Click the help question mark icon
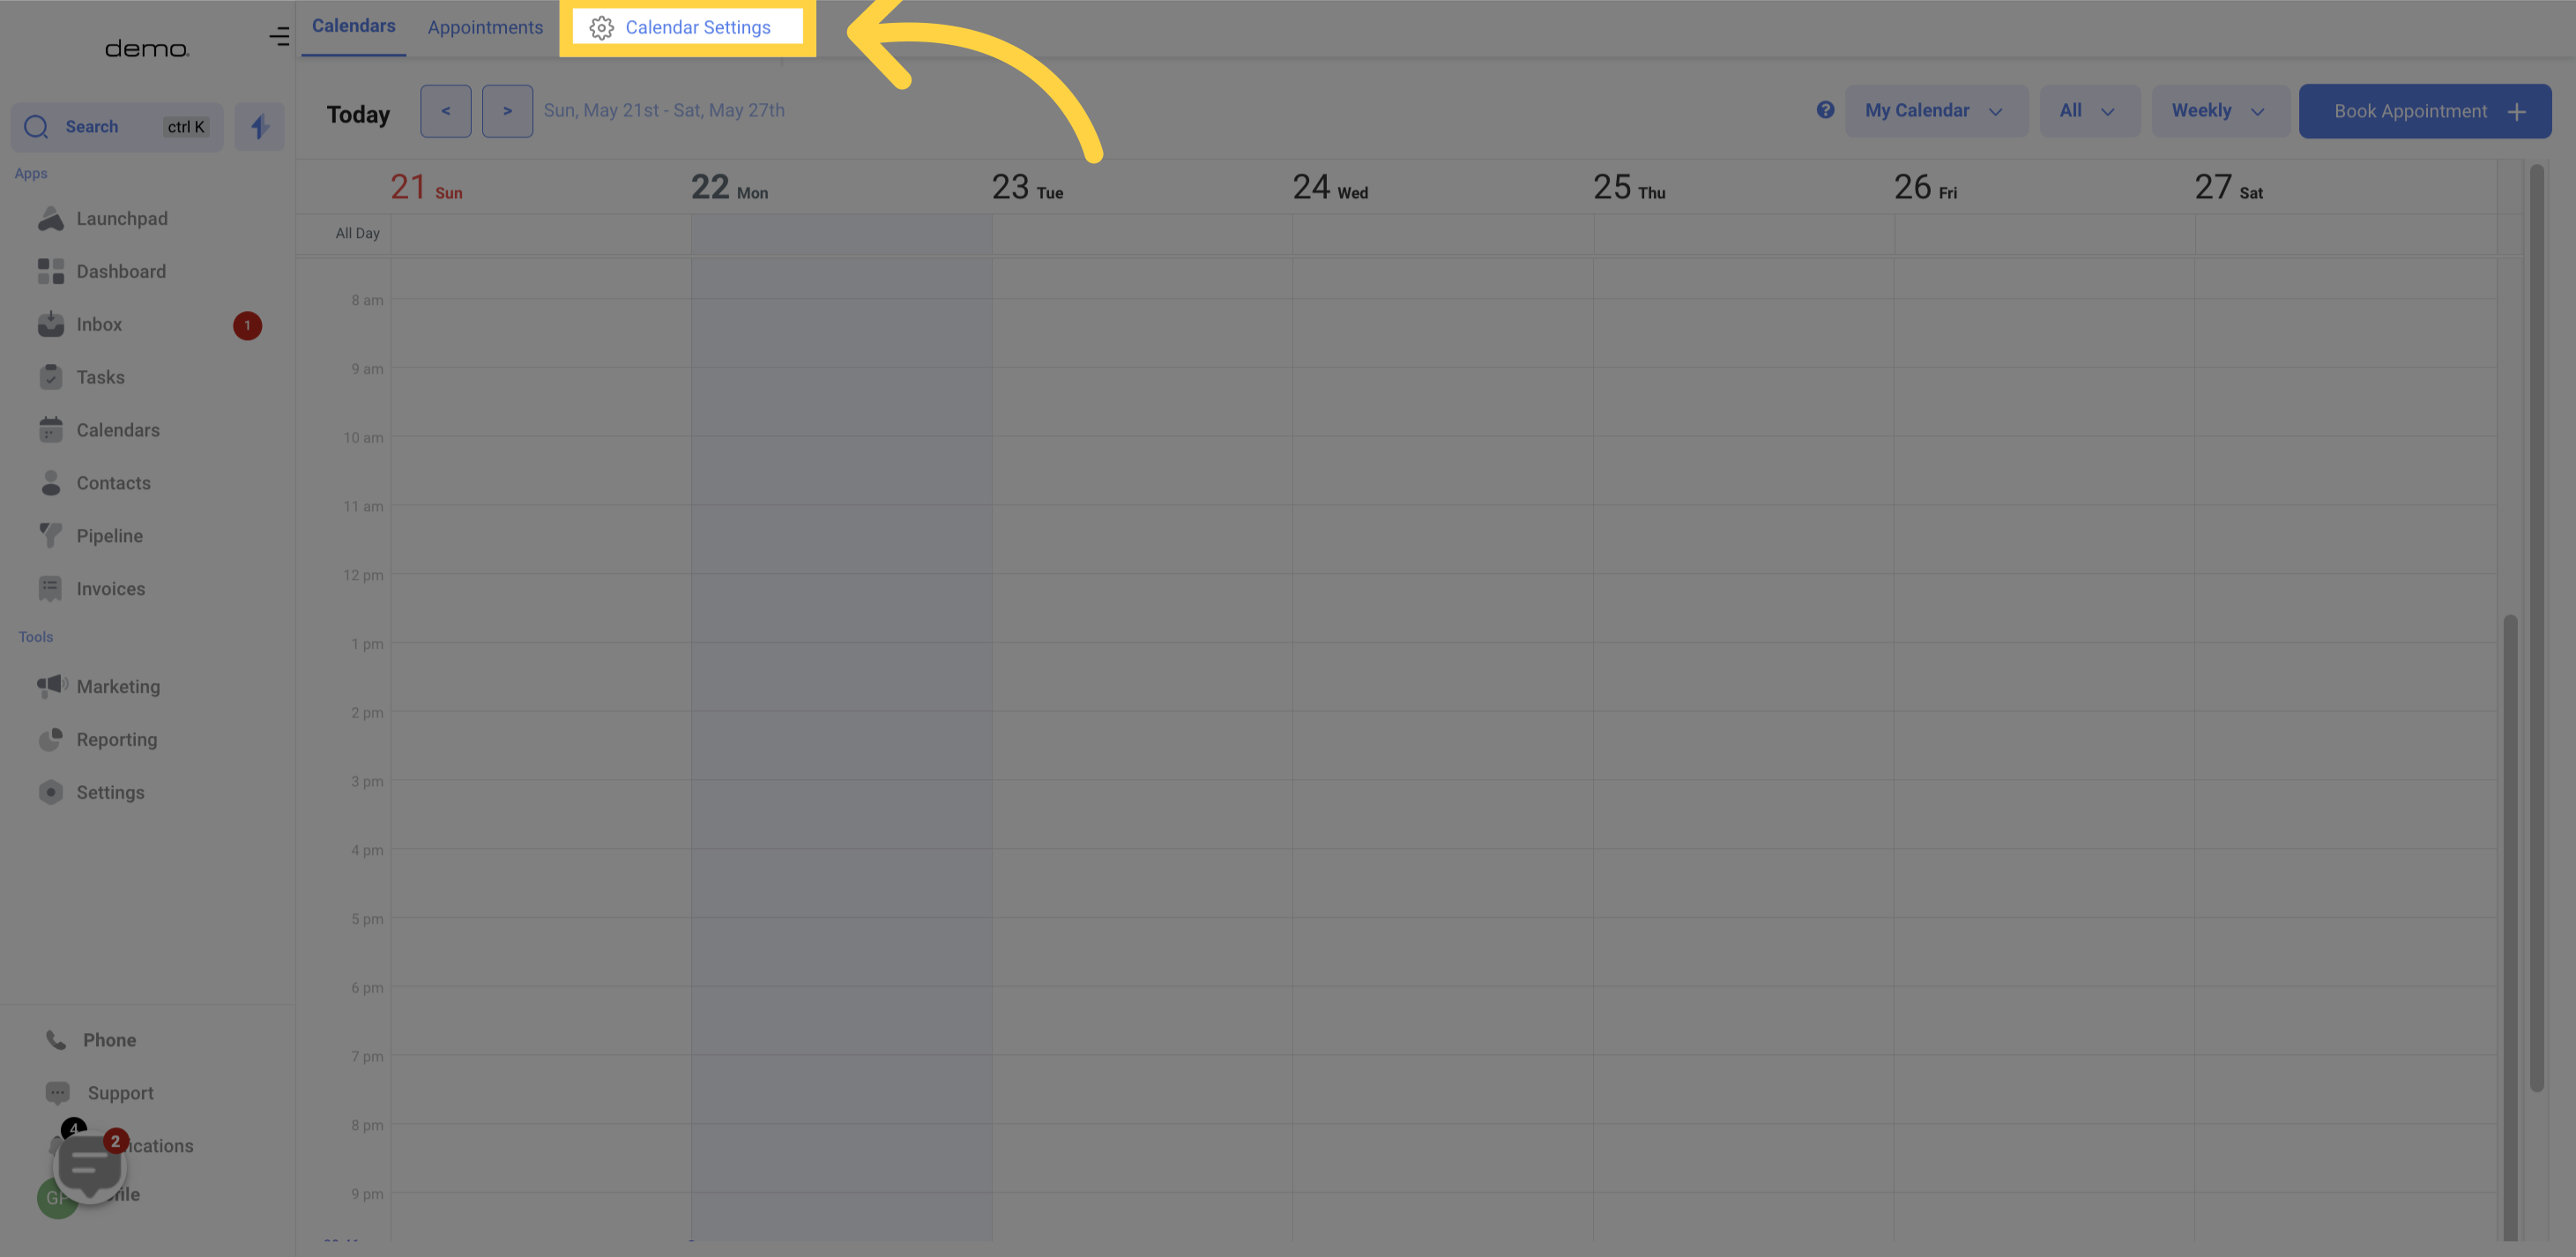Viewport: 2576px width, 1257px height. [1825, 108]
